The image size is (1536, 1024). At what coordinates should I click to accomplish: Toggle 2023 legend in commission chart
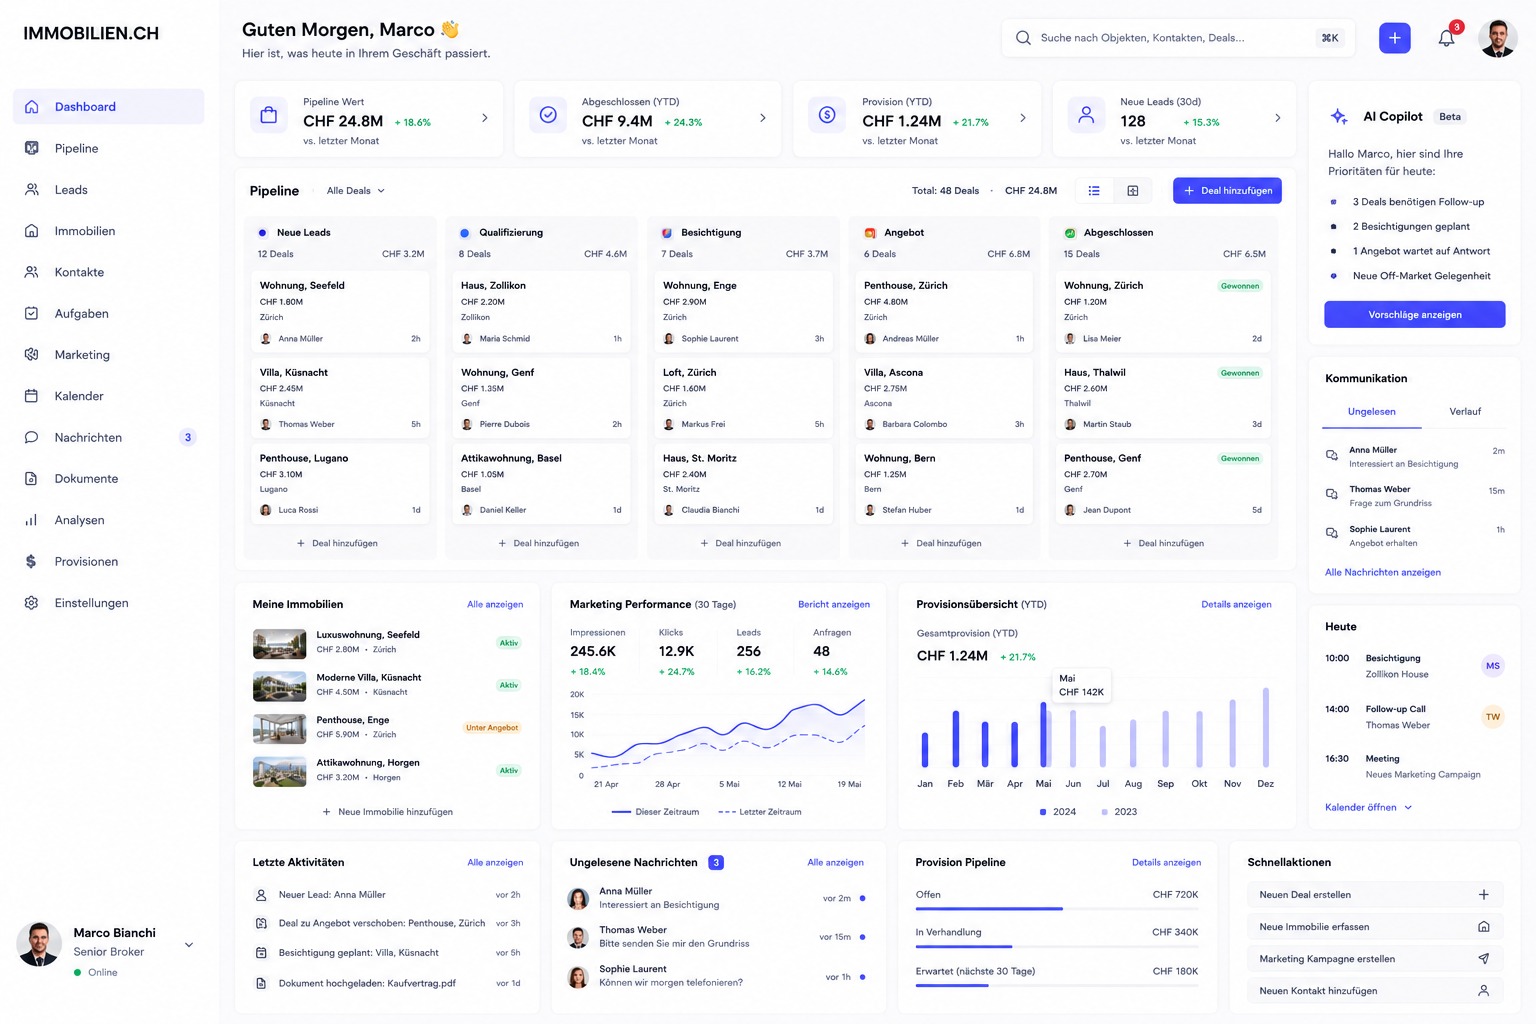point(1119,812)
